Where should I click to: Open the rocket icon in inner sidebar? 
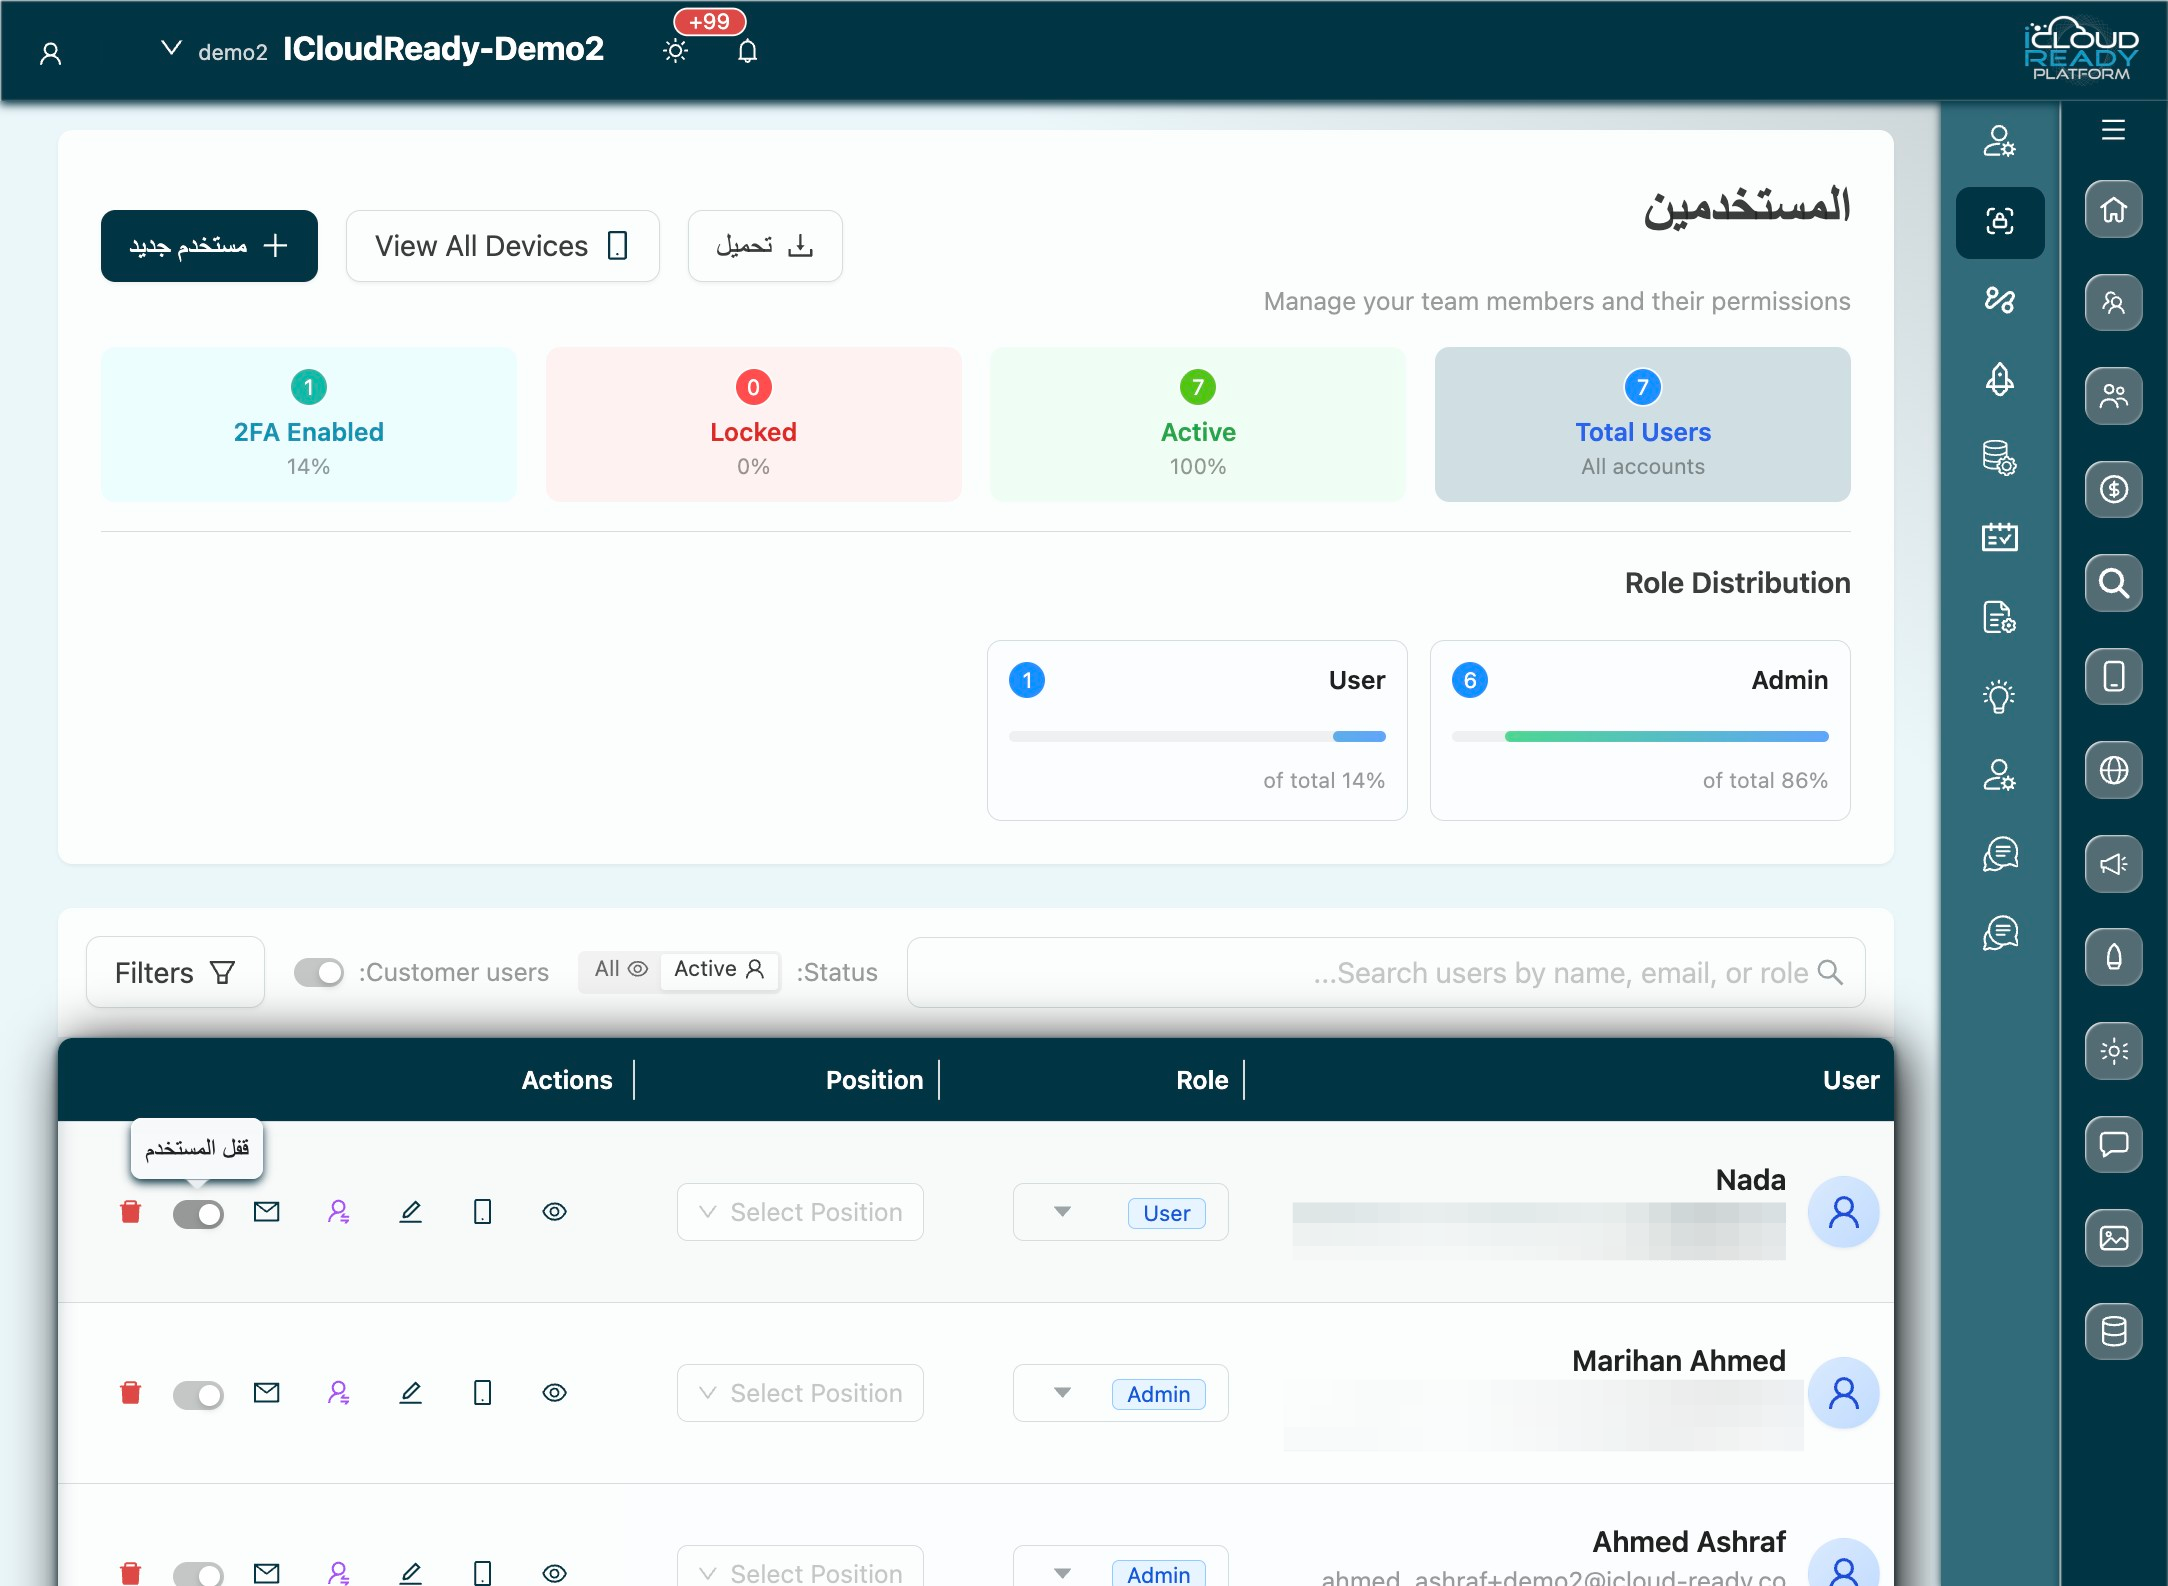2000,379
